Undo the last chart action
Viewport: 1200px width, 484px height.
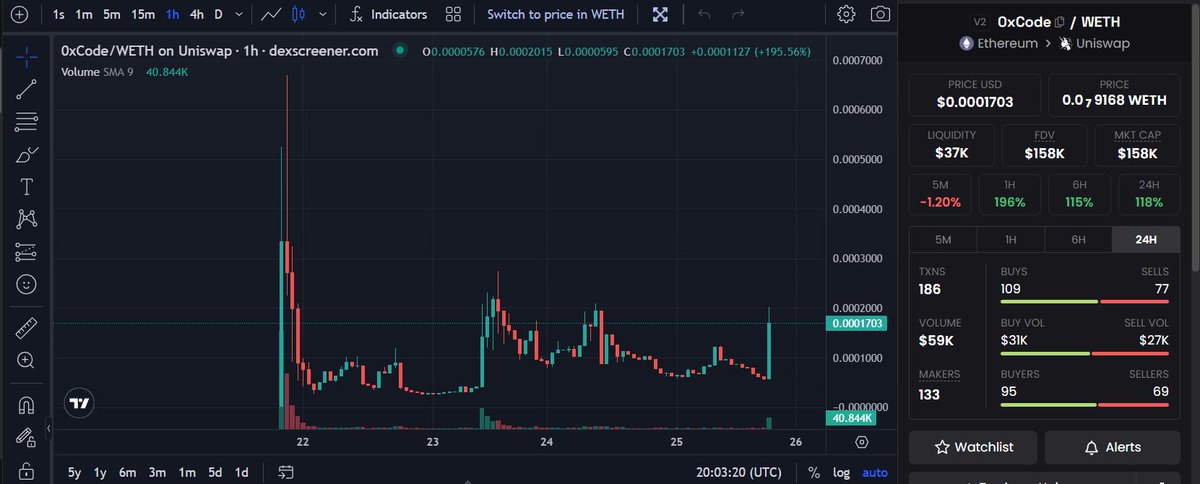(705, 14)
